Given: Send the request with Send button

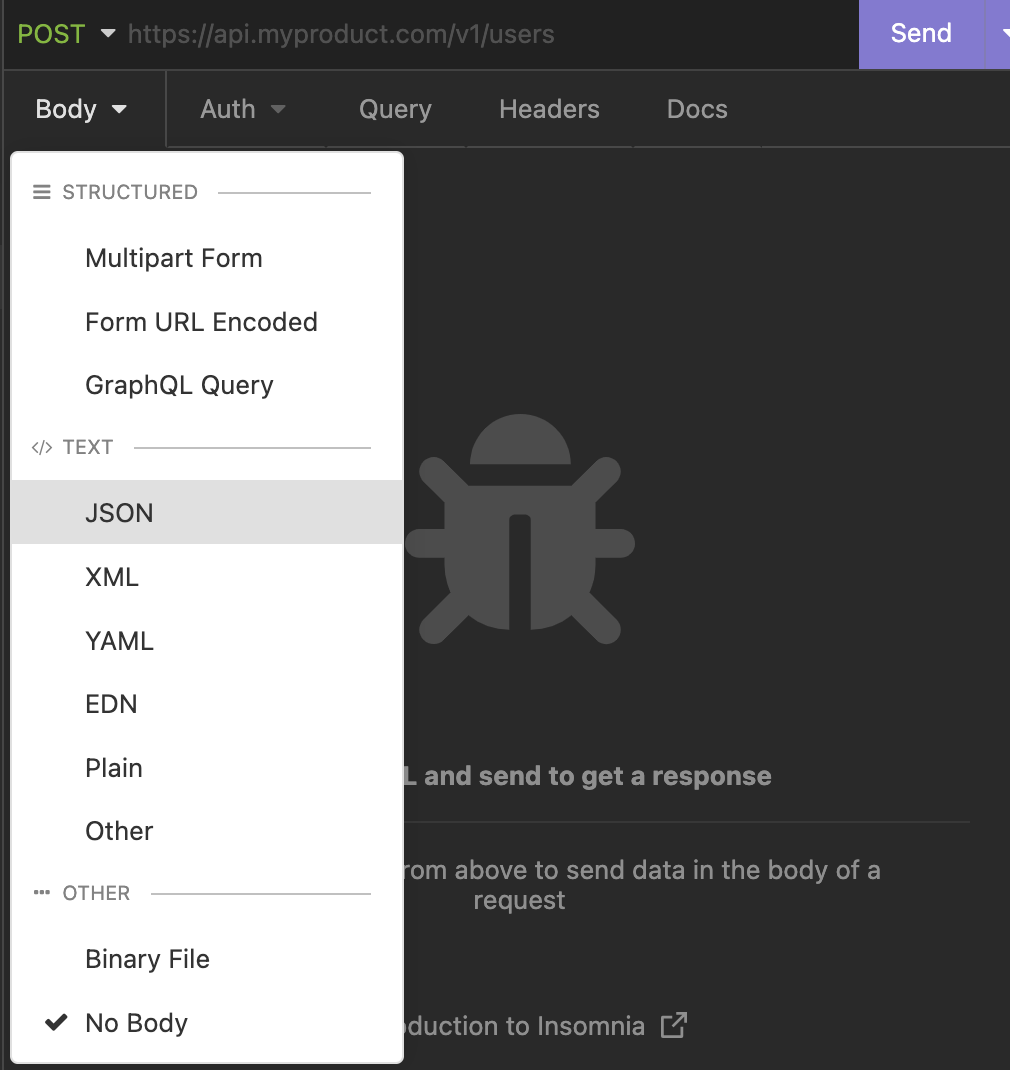Looking at the screenshot, I should (x=921, y=34).
